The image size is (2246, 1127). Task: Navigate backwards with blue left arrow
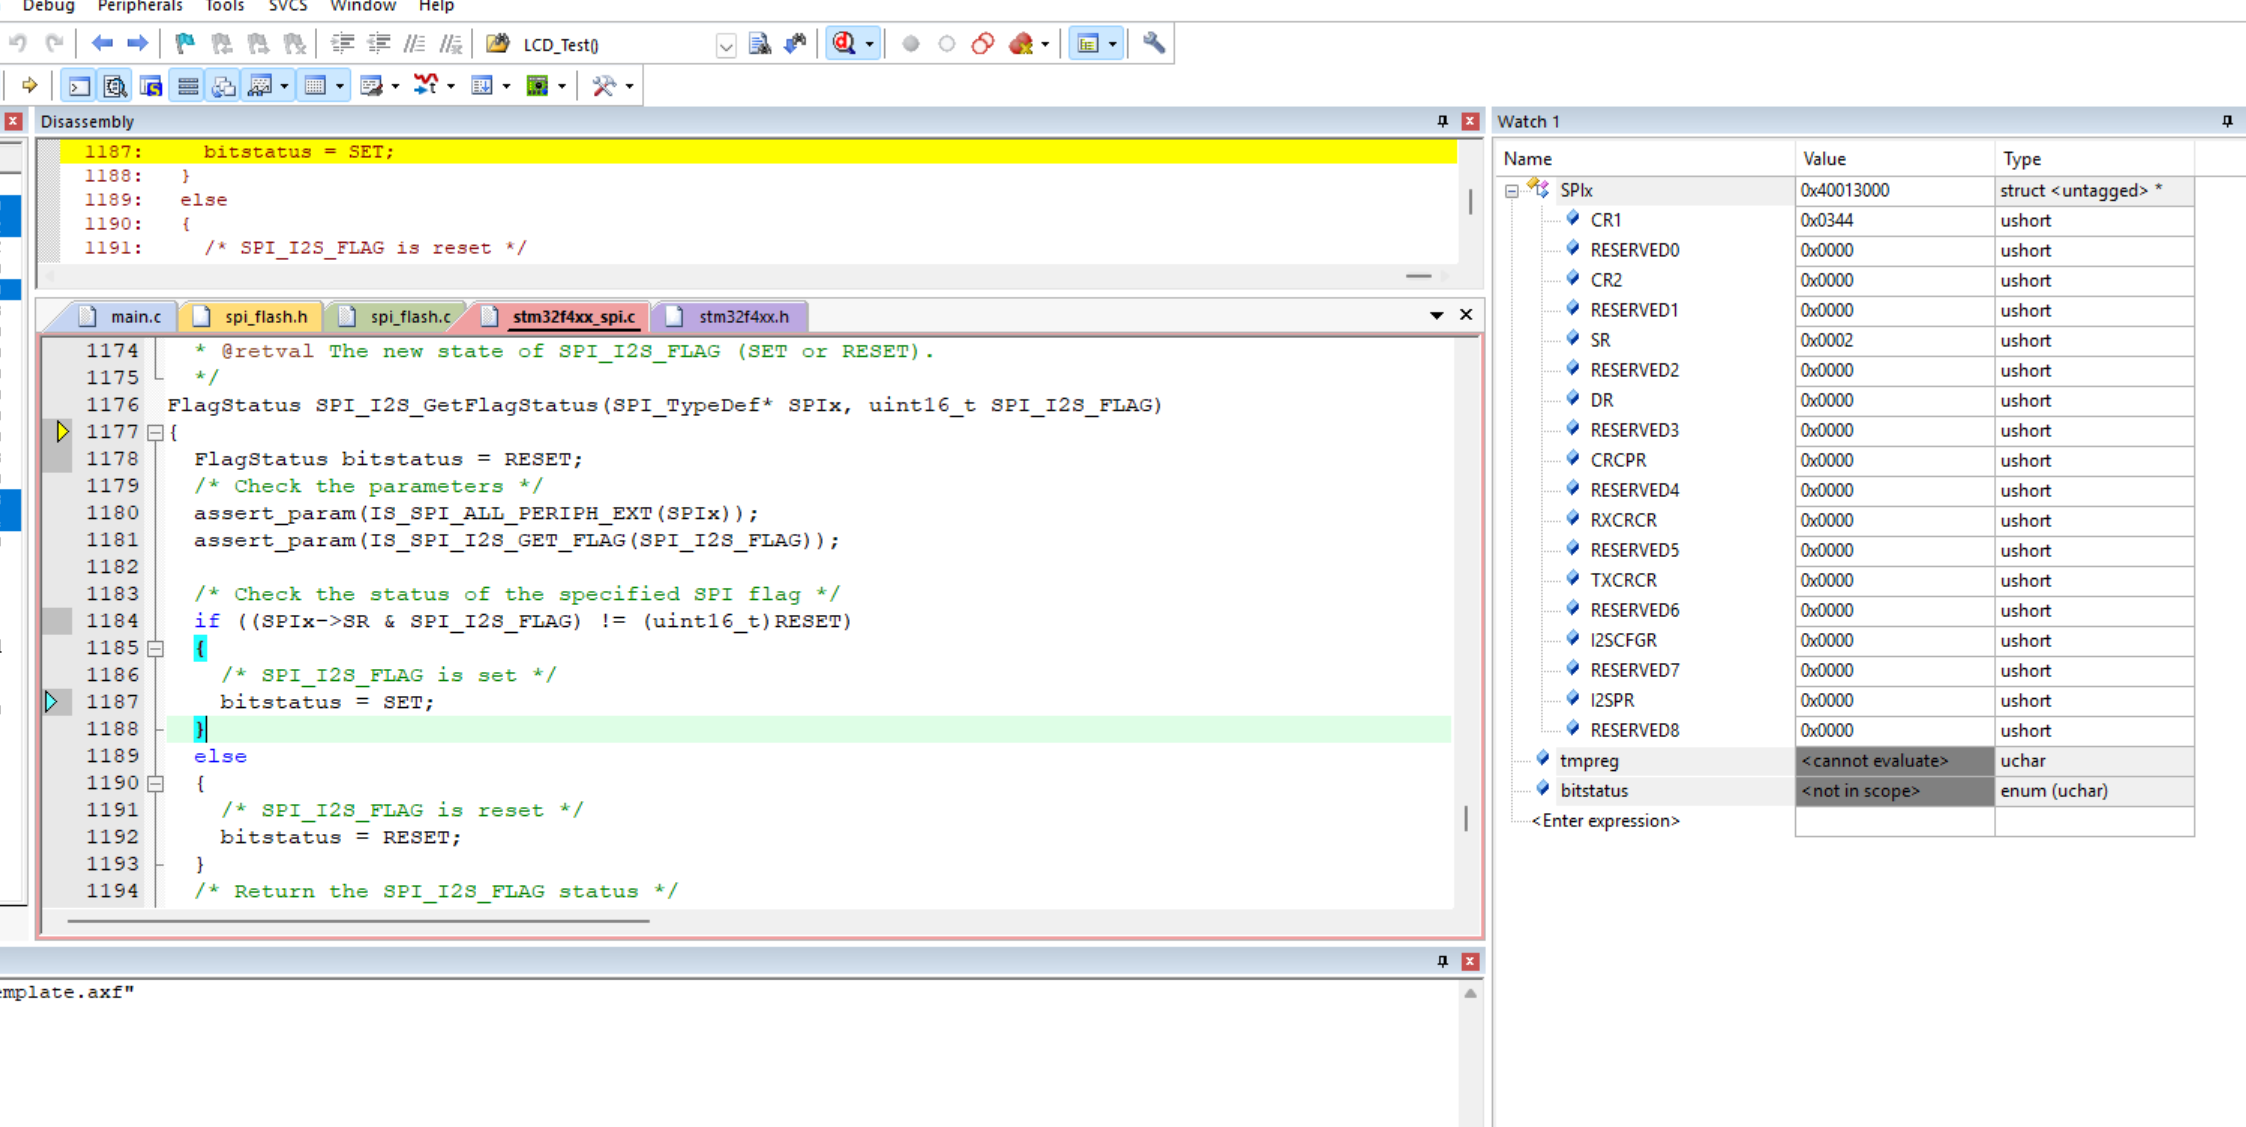[x=102, y=44]
